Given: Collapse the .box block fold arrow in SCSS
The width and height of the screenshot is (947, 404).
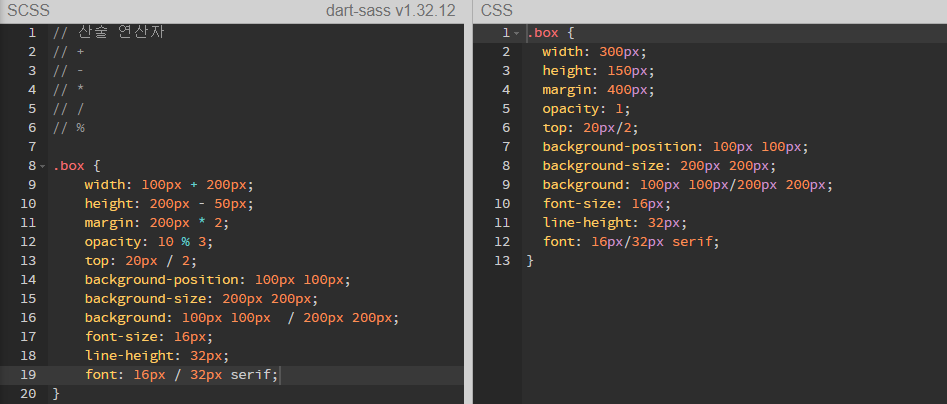Looking at the screenshot, I should tap(42, 165).
